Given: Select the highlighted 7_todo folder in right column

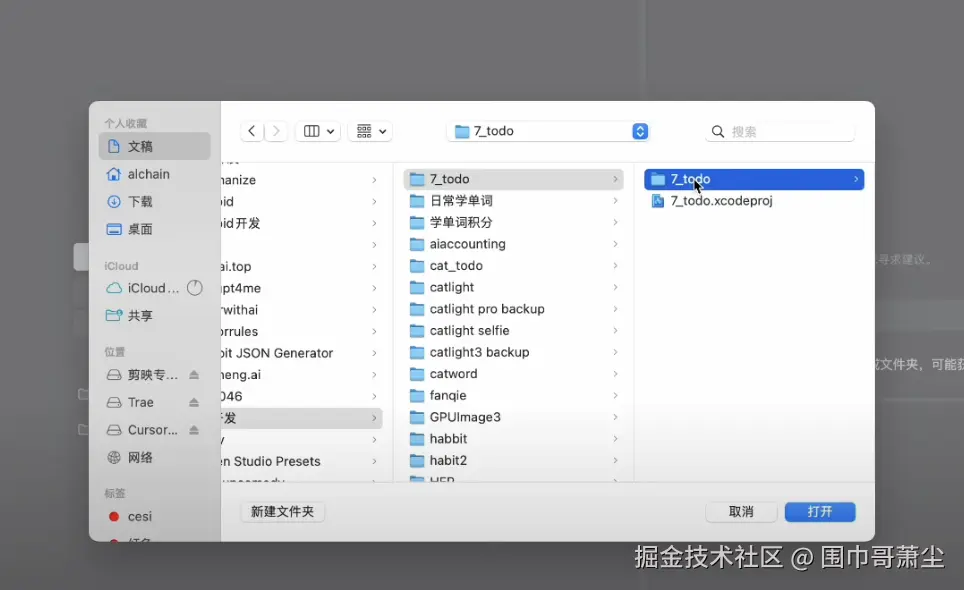Looking at the screenshot, I should point(754,179).
